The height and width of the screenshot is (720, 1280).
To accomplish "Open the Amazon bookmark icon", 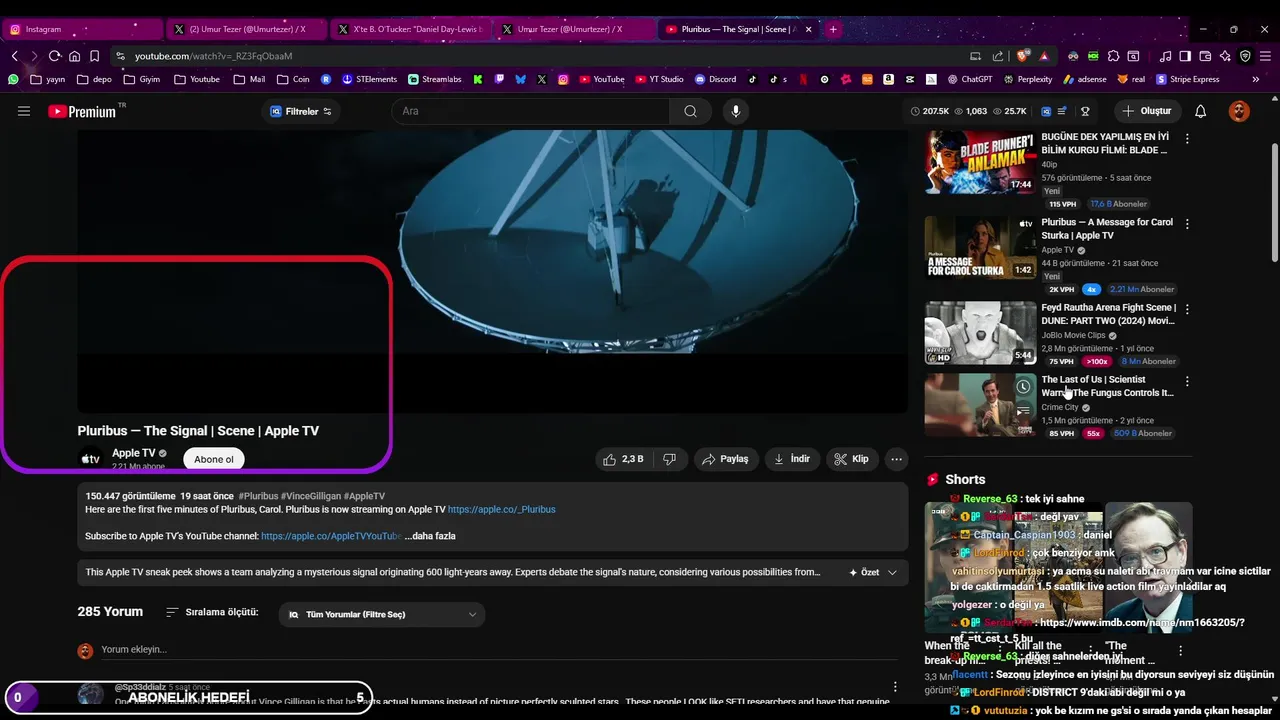I will 889,79.
